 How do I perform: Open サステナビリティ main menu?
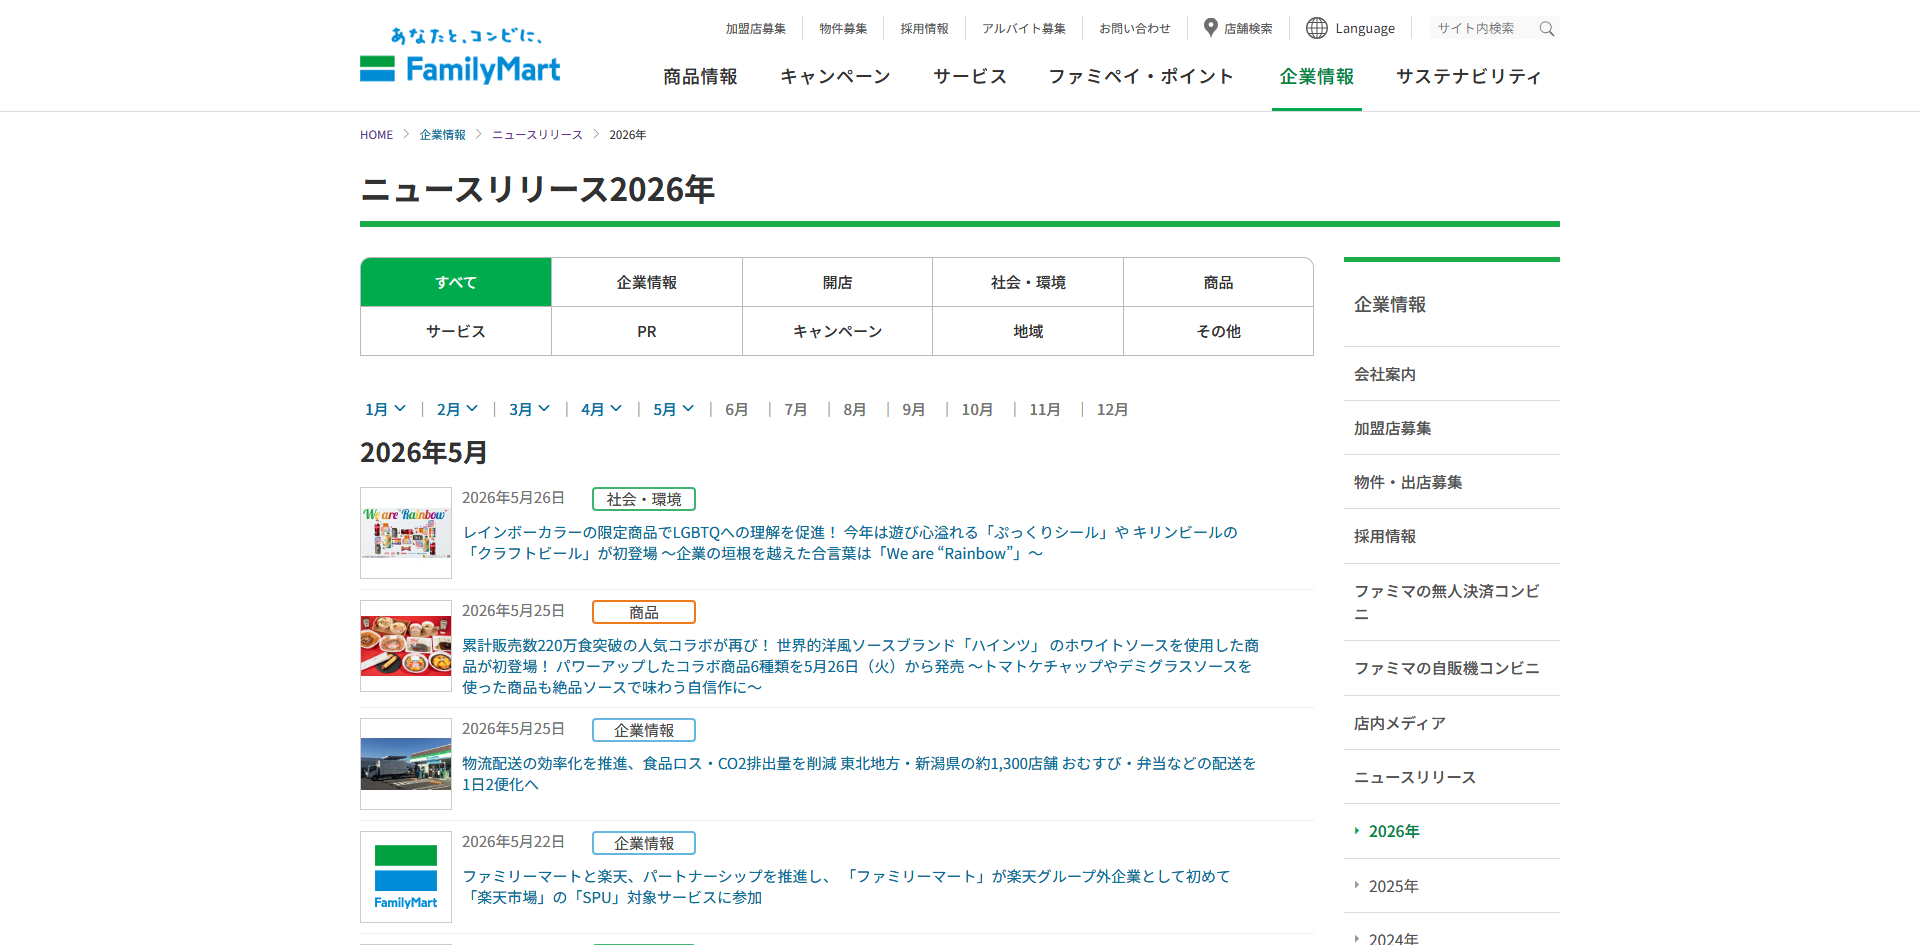click(1469, 77)
